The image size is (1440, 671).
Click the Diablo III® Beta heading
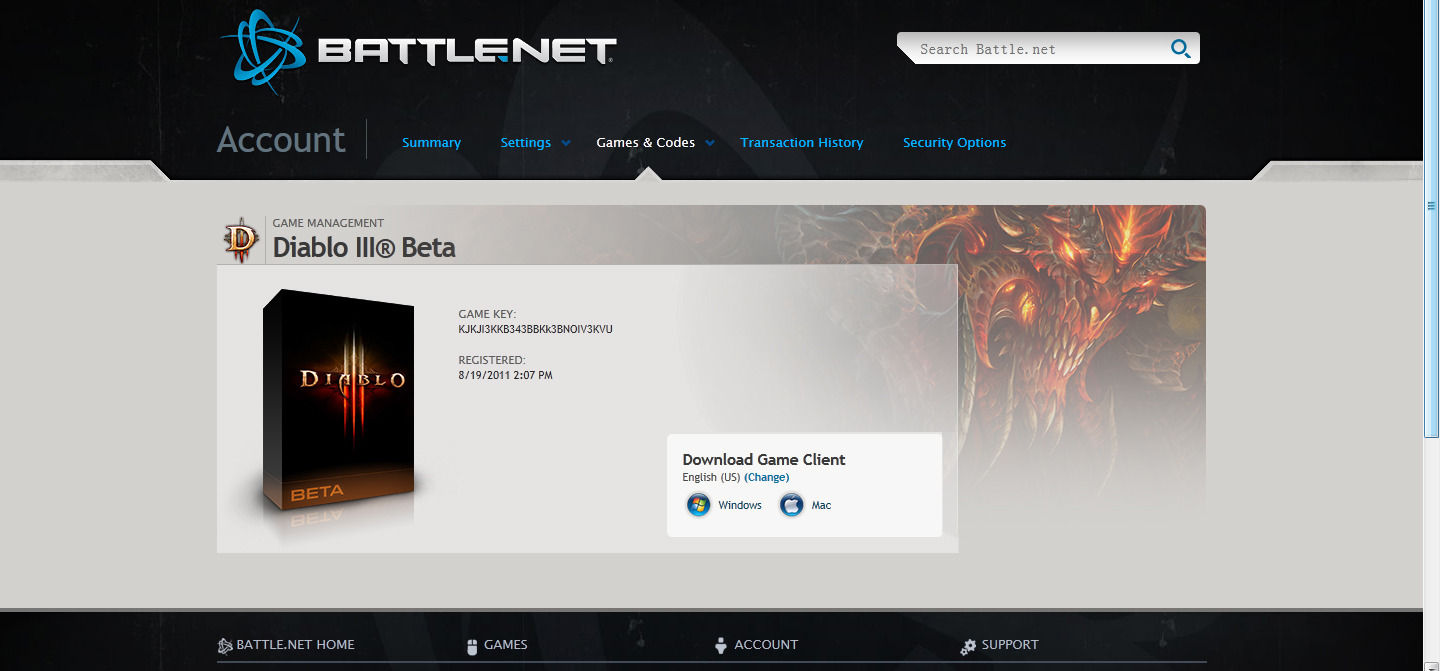click(364, 247)
